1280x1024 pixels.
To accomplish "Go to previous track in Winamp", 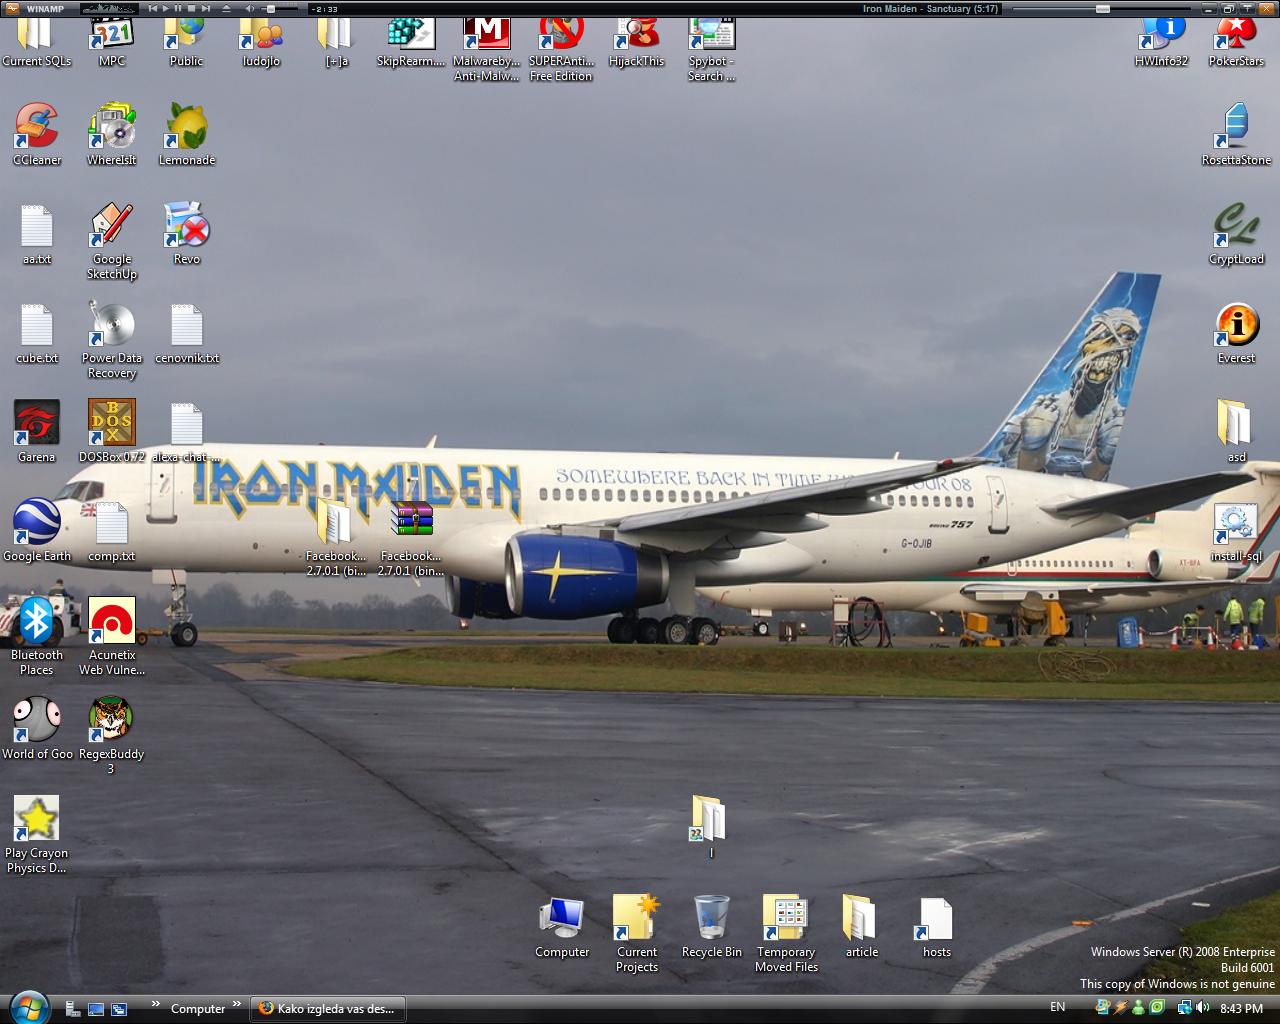I will tap(152, 8).
